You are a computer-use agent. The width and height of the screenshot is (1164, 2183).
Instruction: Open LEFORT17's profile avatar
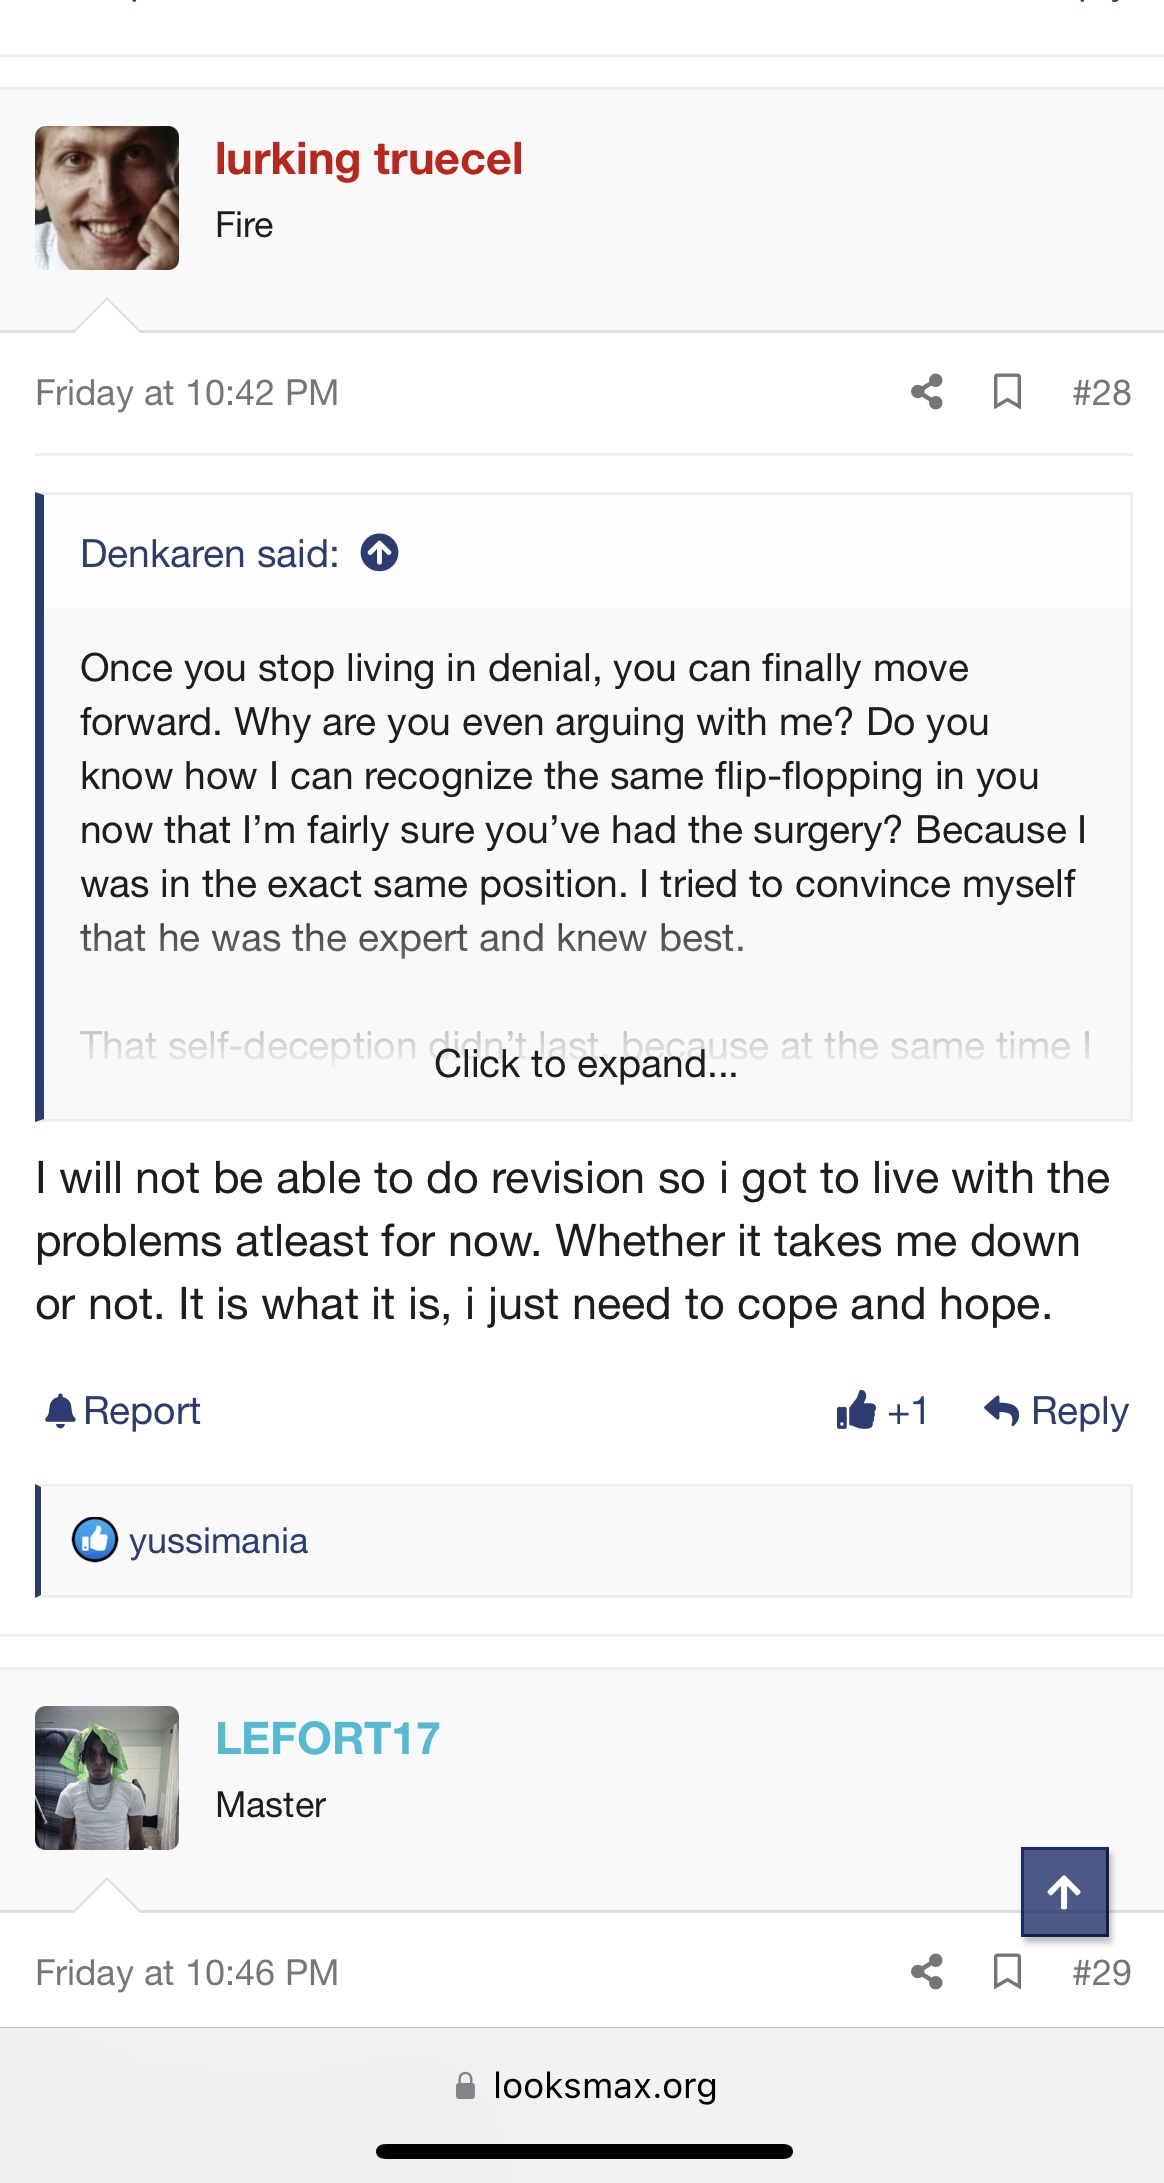pos(107,1778)
